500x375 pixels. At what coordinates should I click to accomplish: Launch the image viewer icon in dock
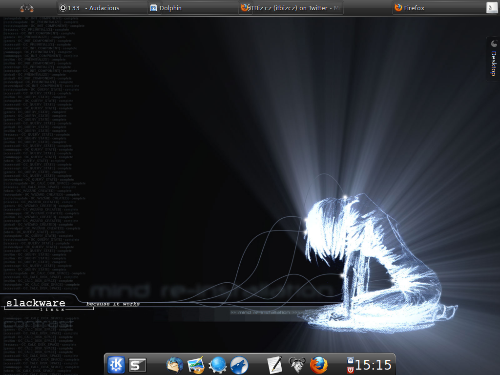(x=196, y=365)
